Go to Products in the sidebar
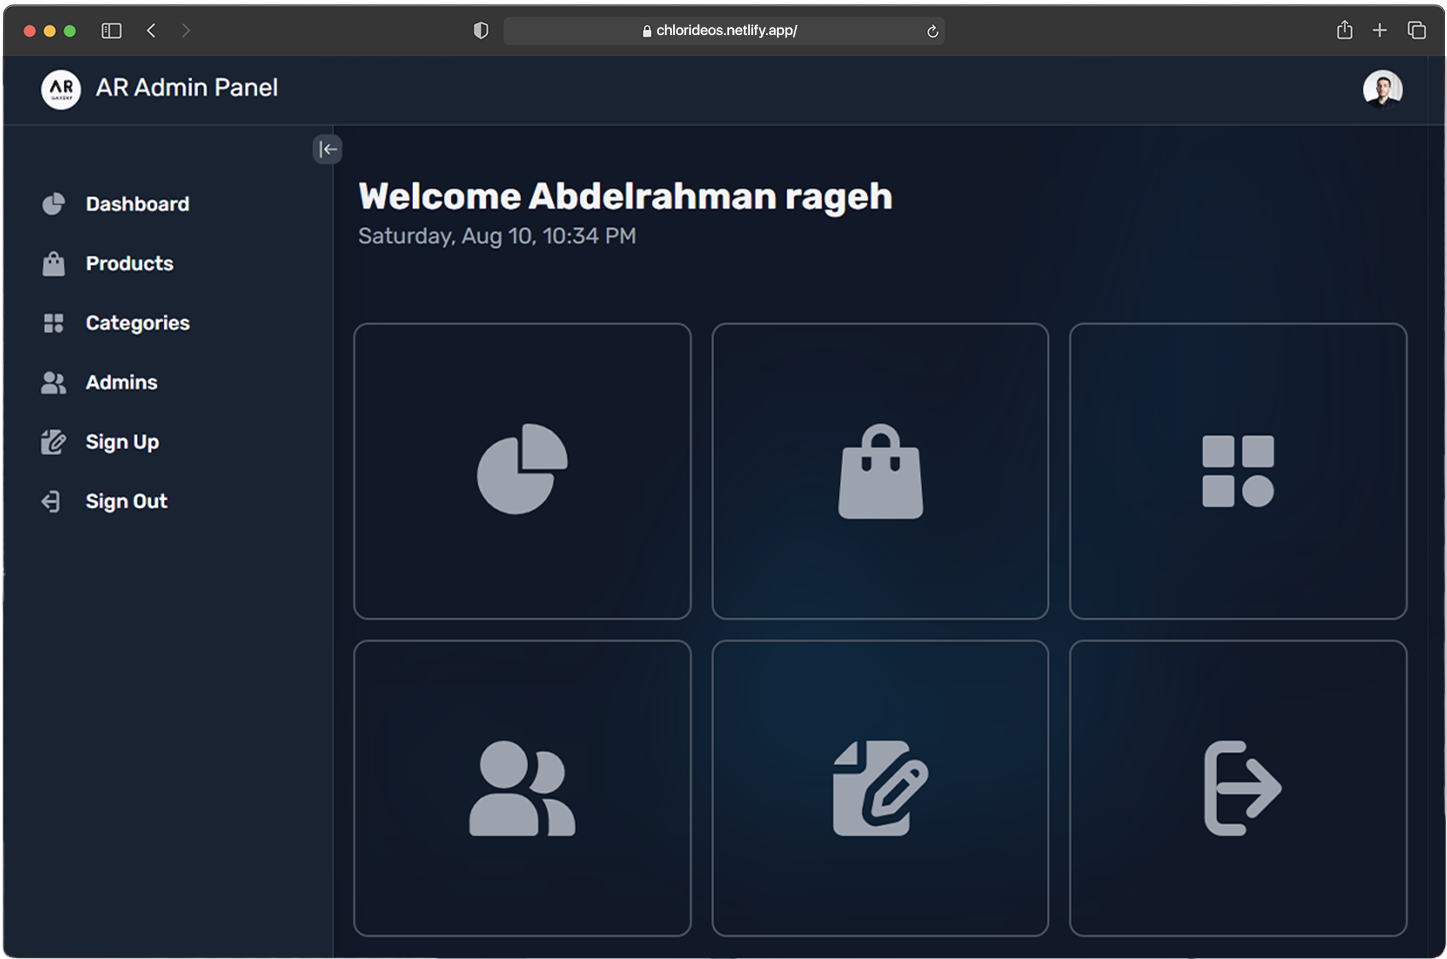 129,263
